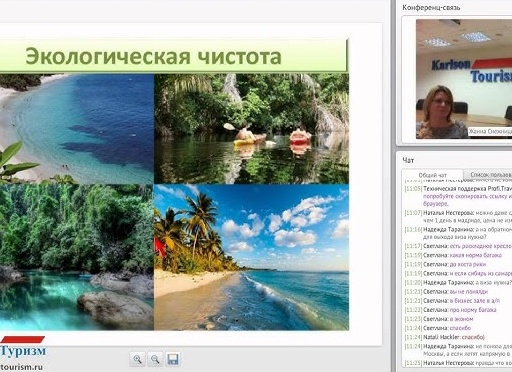Viewport: 512px width, 372px height.
Task: Click the presenter name label on video
Action: [490, 132]
